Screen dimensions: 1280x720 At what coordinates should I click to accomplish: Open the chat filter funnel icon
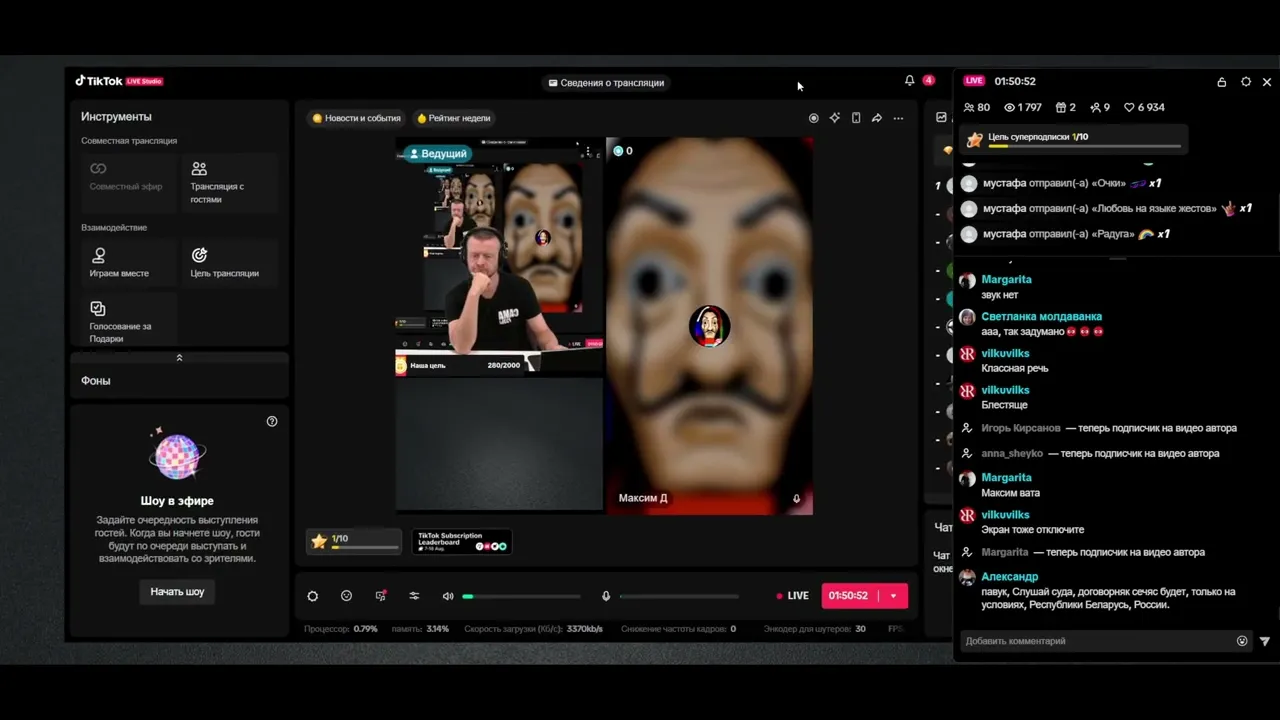click(1265, 641)
